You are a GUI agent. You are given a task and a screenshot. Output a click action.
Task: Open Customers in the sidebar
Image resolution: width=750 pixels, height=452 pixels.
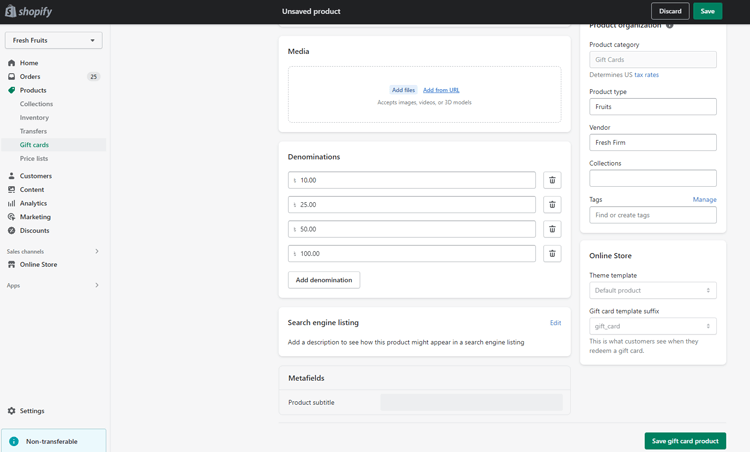35,176
